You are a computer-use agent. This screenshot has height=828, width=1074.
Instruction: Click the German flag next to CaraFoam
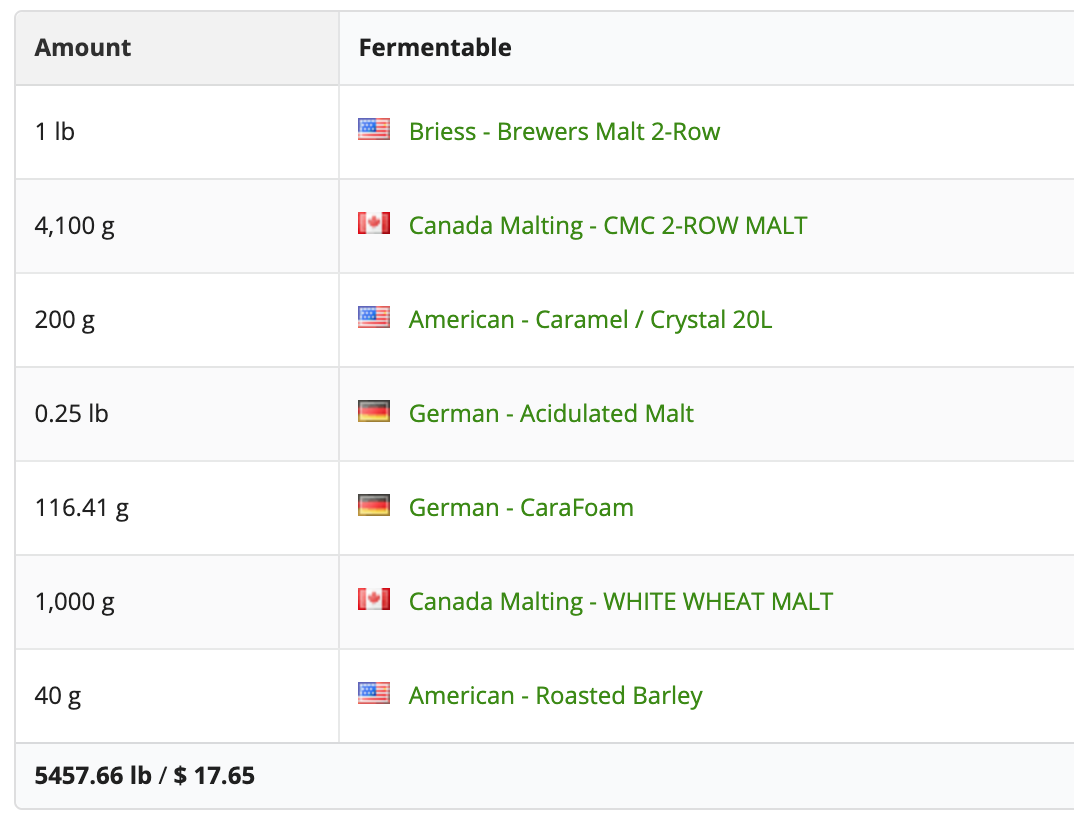(x=374, y=506)
